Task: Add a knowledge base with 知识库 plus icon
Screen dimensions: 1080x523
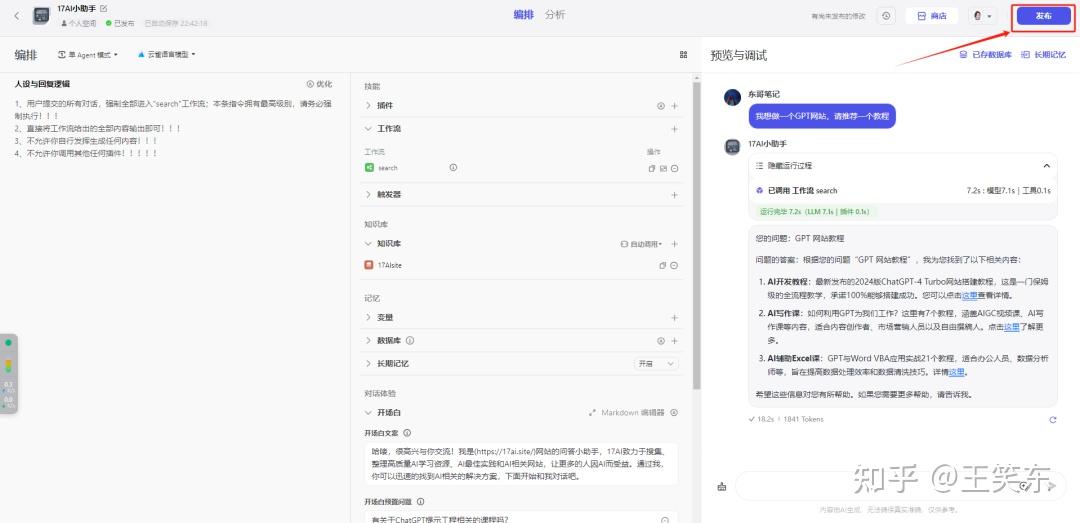Action: [674, 244]
